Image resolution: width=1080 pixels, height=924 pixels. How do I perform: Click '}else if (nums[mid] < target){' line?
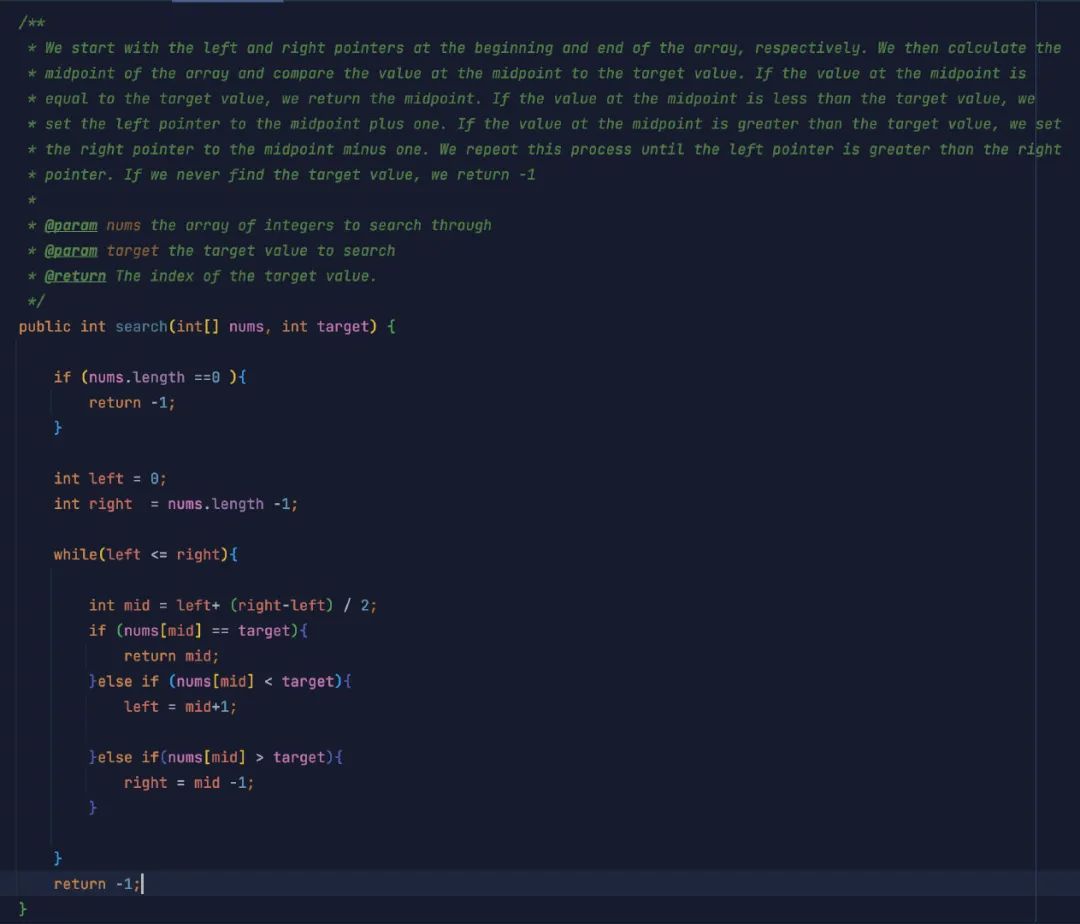point(220,682)
